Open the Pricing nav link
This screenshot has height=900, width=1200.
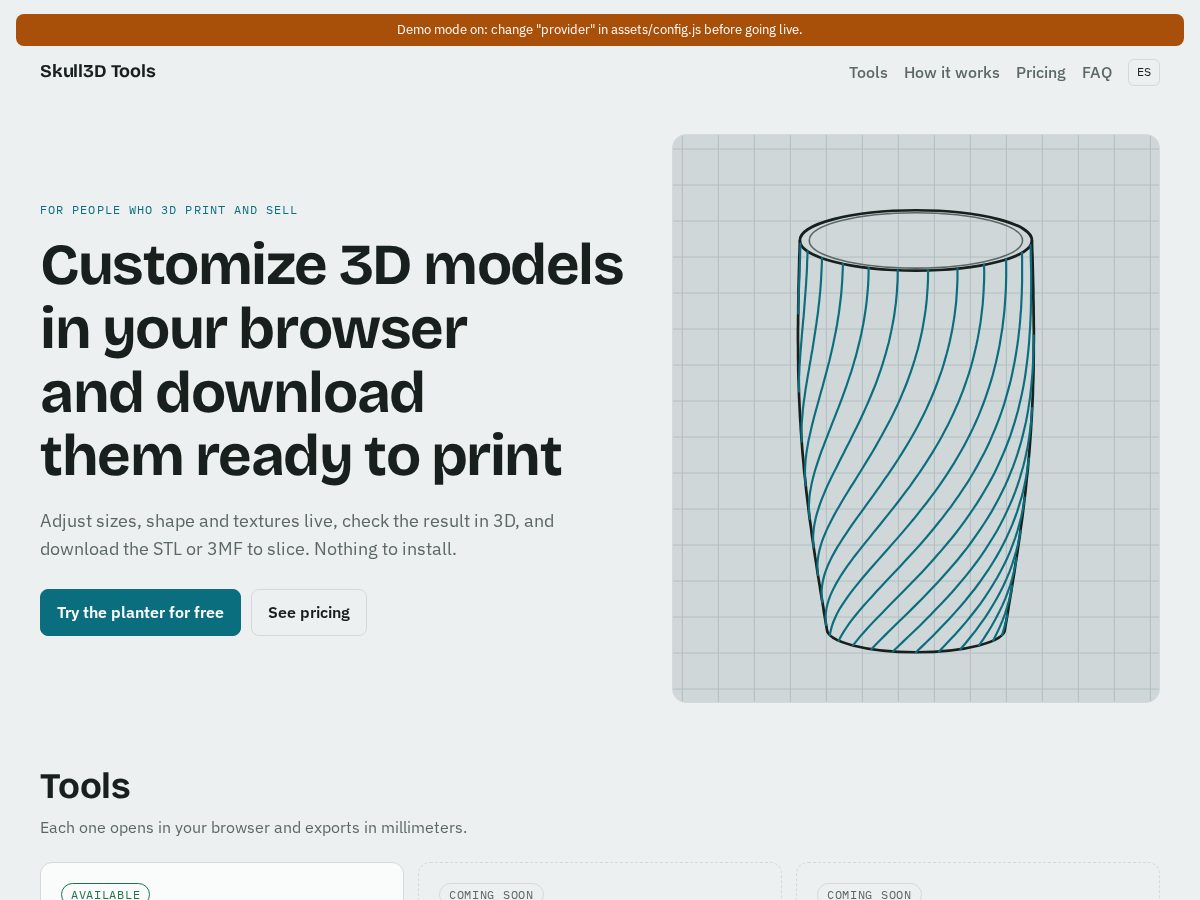1041,72
